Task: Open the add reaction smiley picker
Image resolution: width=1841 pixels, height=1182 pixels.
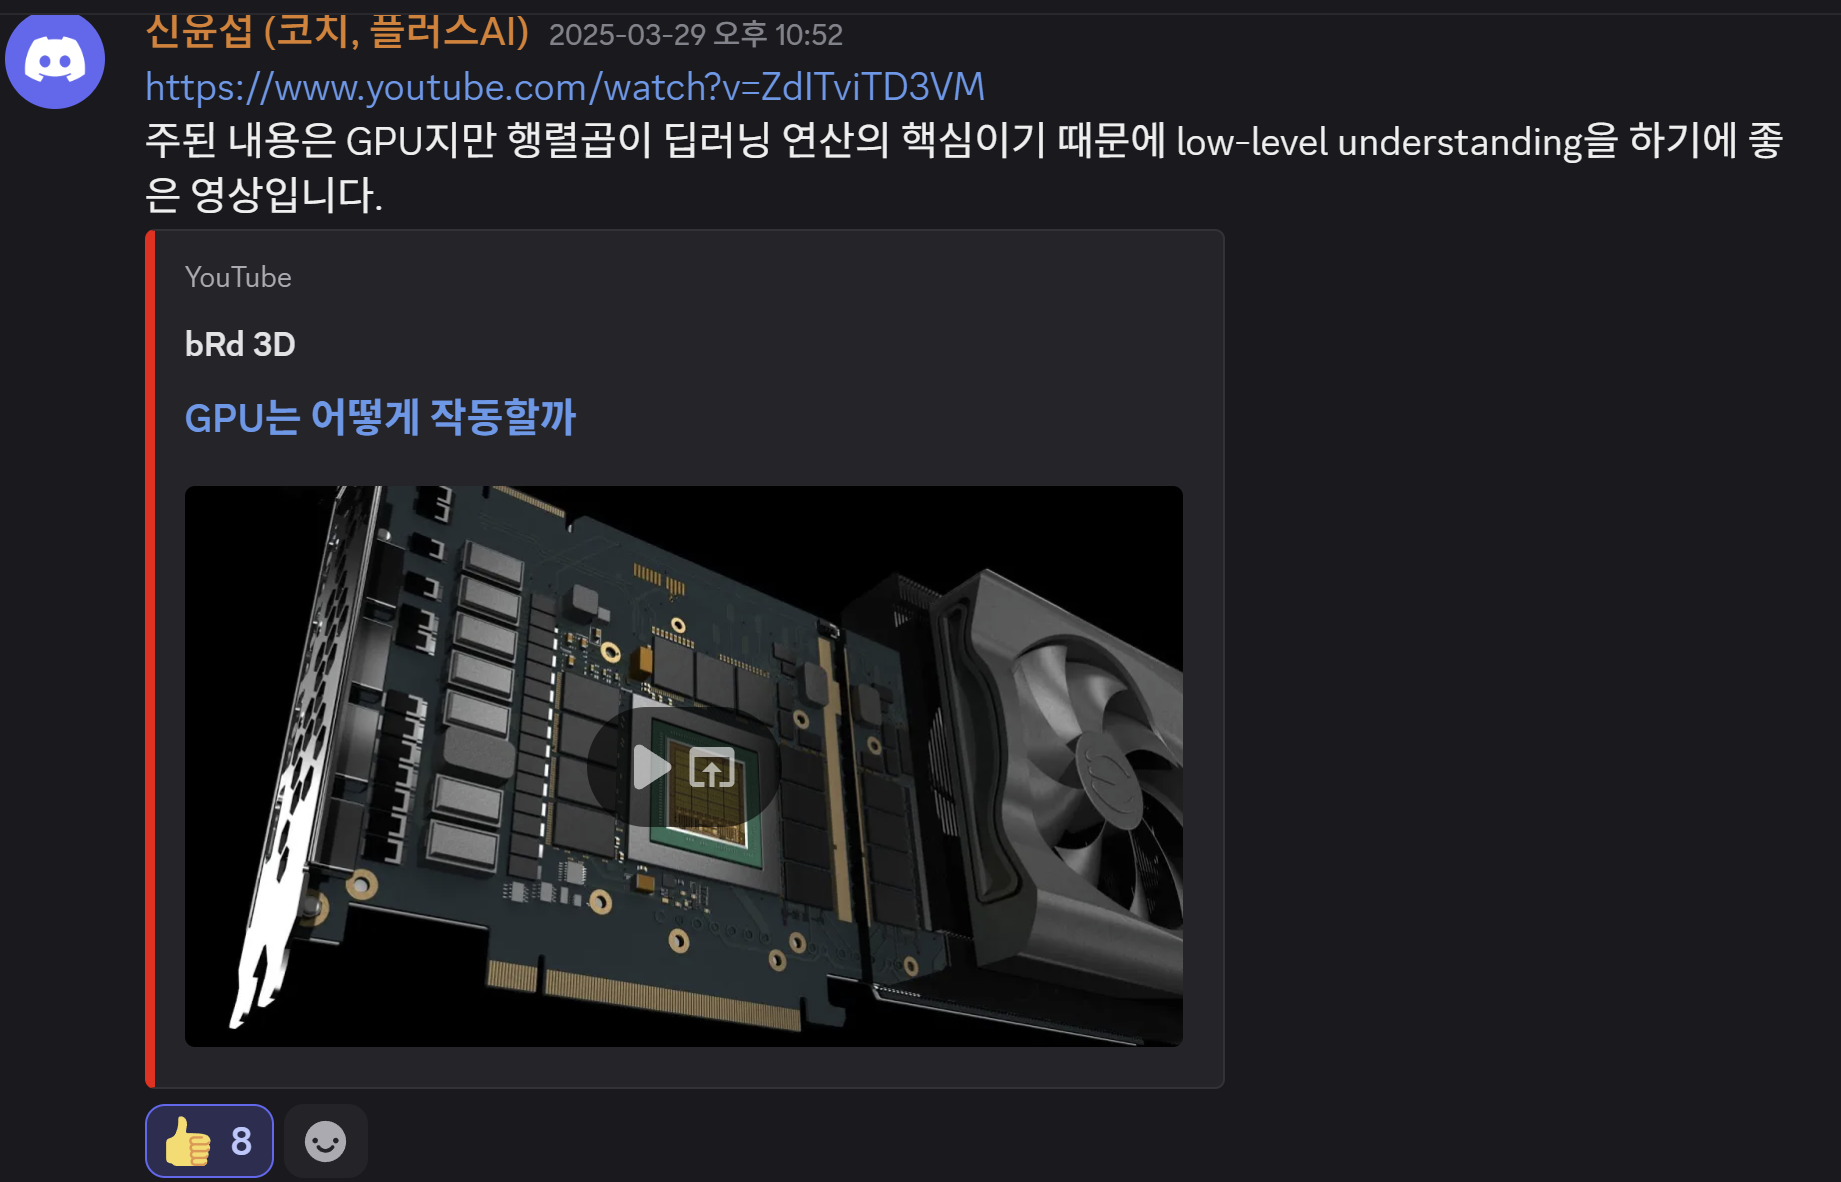Action: [x=325, y=1141]
